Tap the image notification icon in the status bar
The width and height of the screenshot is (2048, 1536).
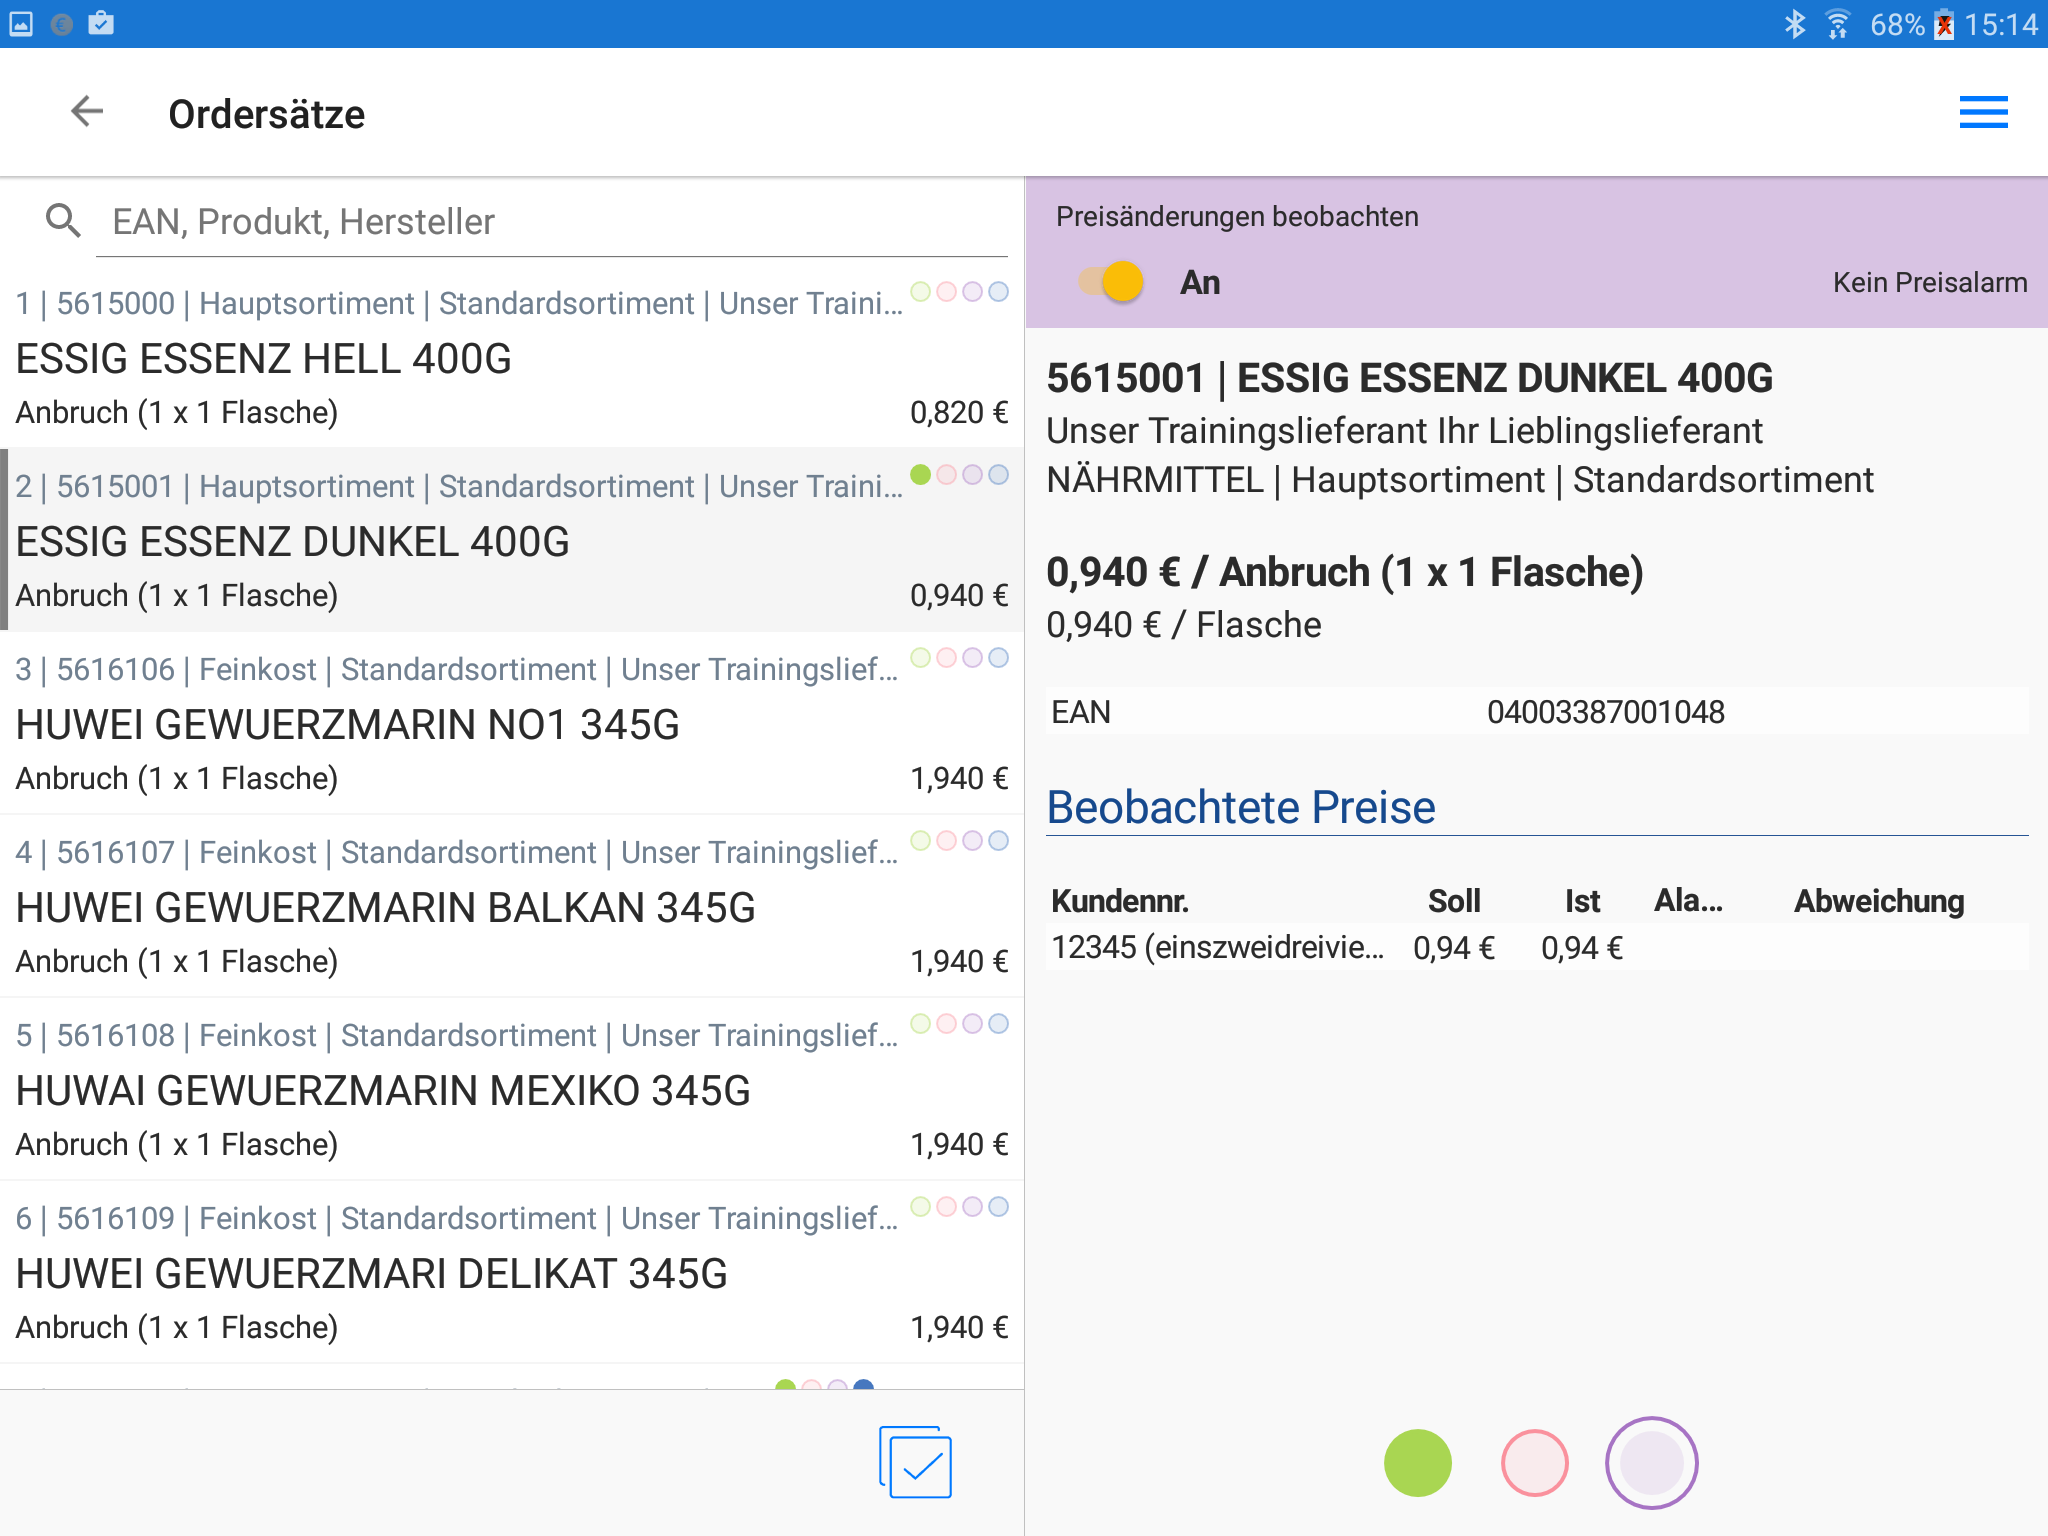tap(22, 24)
